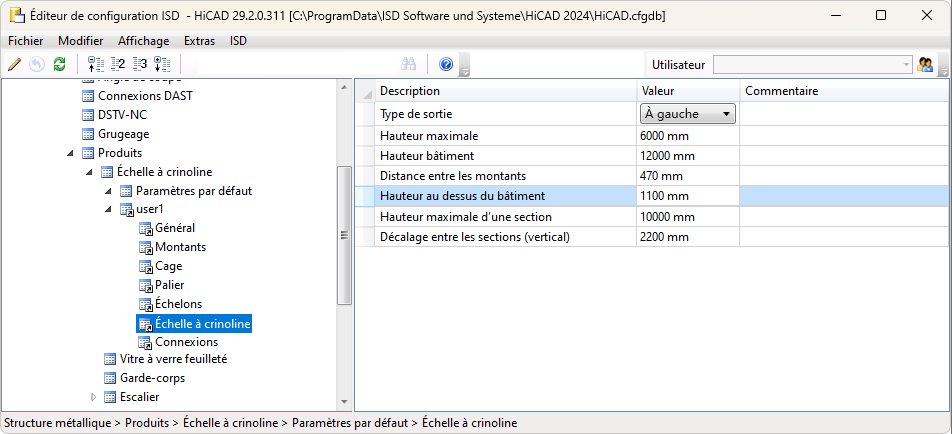Select the Cage tree item
This screenshot has height=434, width=952.
(x=168, y=266)
